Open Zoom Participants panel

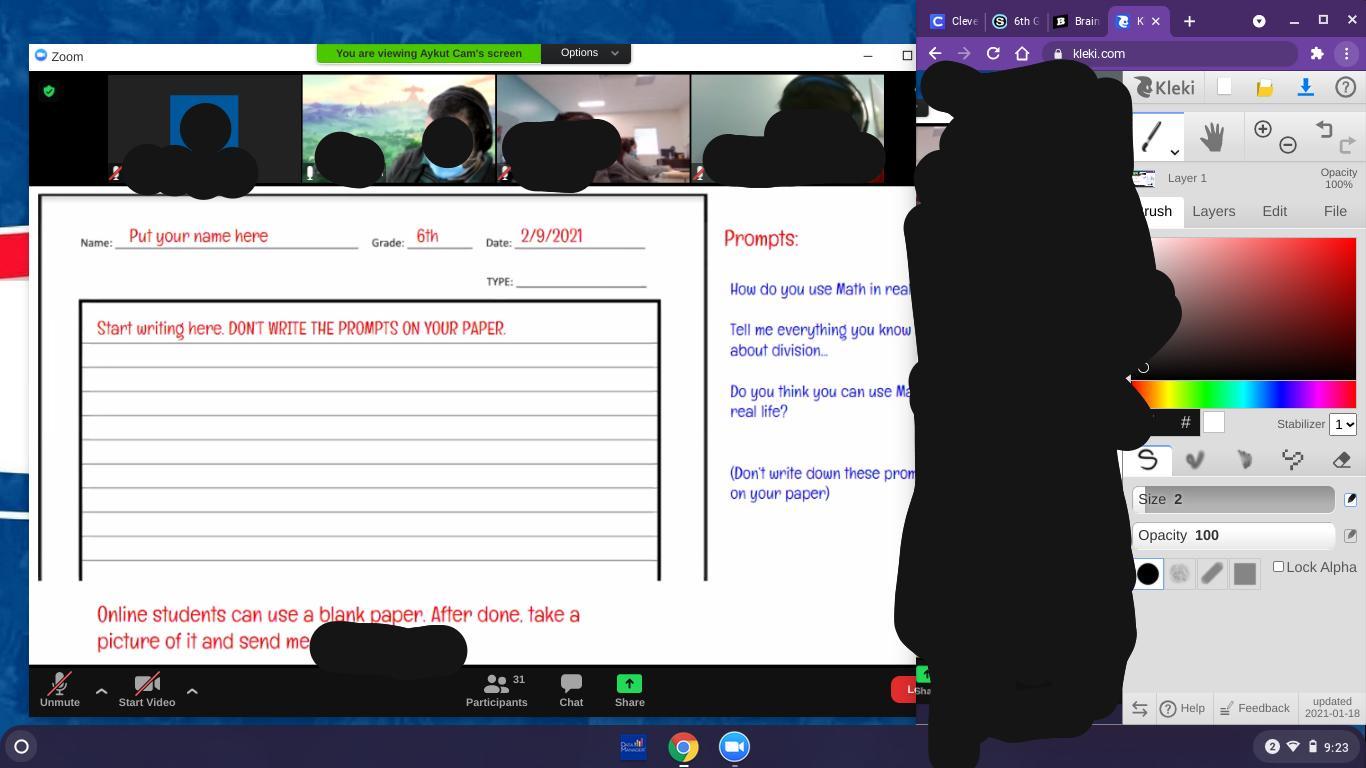tap(497, 690)
